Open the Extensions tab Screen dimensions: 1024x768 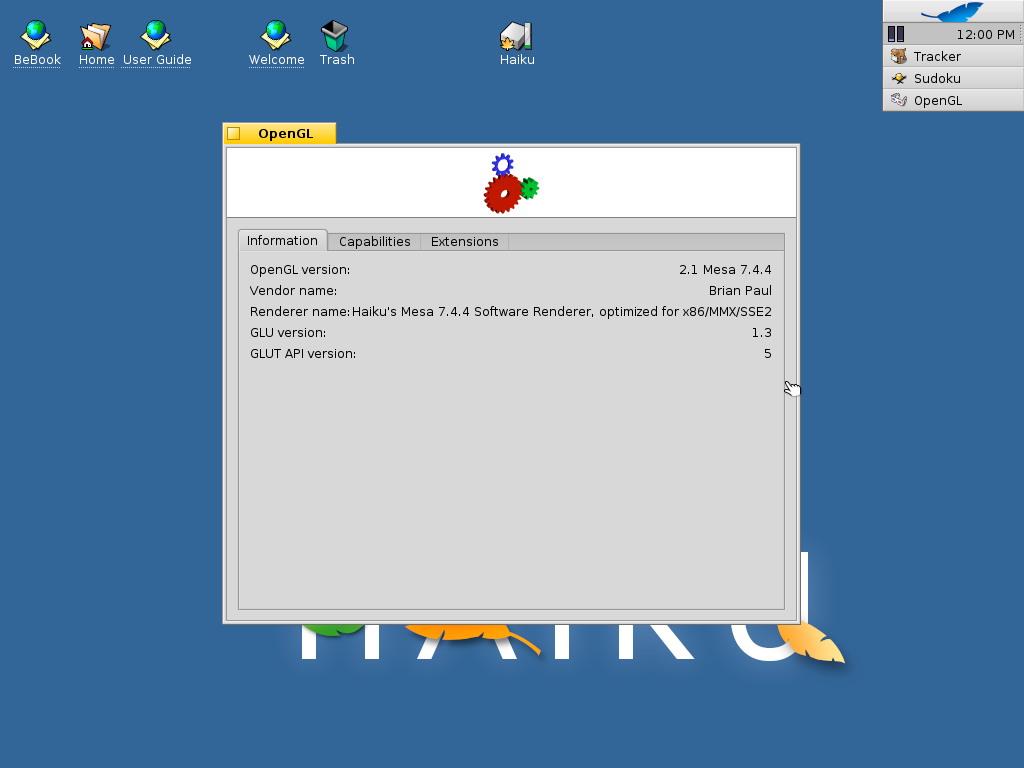pyautogui.click(x=464, y=242)
